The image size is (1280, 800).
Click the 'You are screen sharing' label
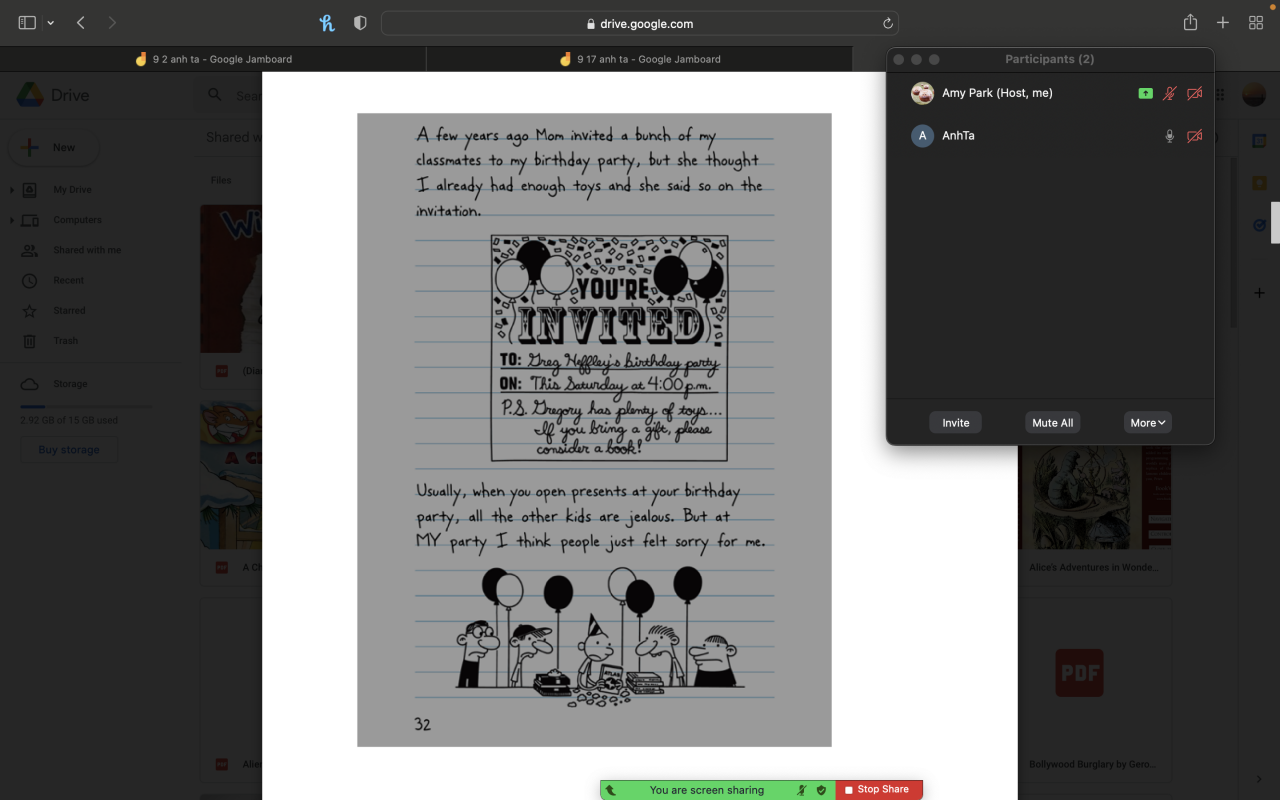pos(707,790)
